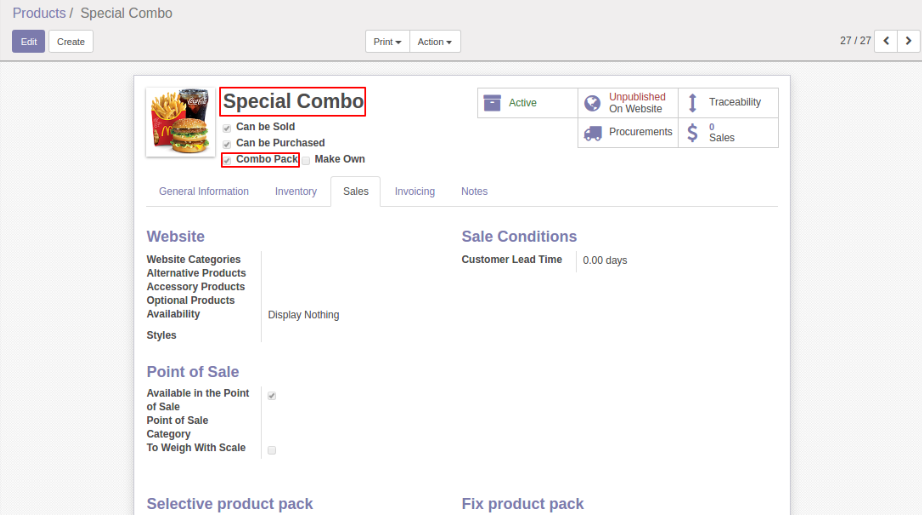Click the Sales dollar sign icon
This screenshot has height=524, width=922.
pyautogui.click(x=692, y=132)
